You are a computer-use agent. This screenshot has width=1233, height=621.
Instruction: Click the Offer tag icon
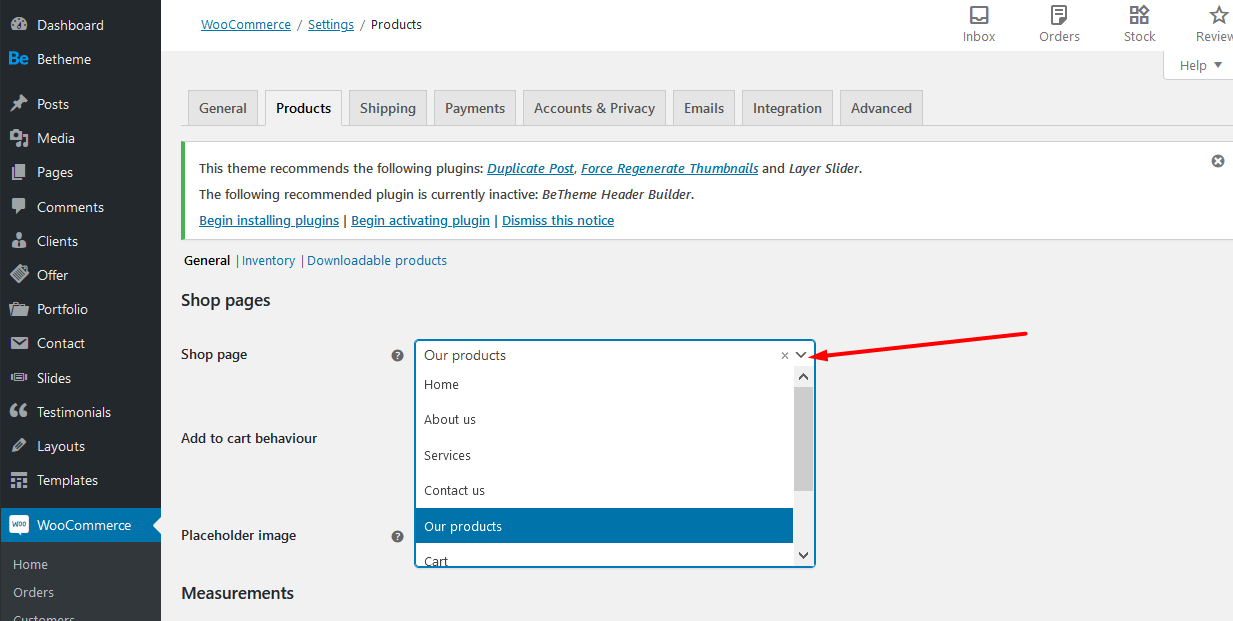[19, 275]
